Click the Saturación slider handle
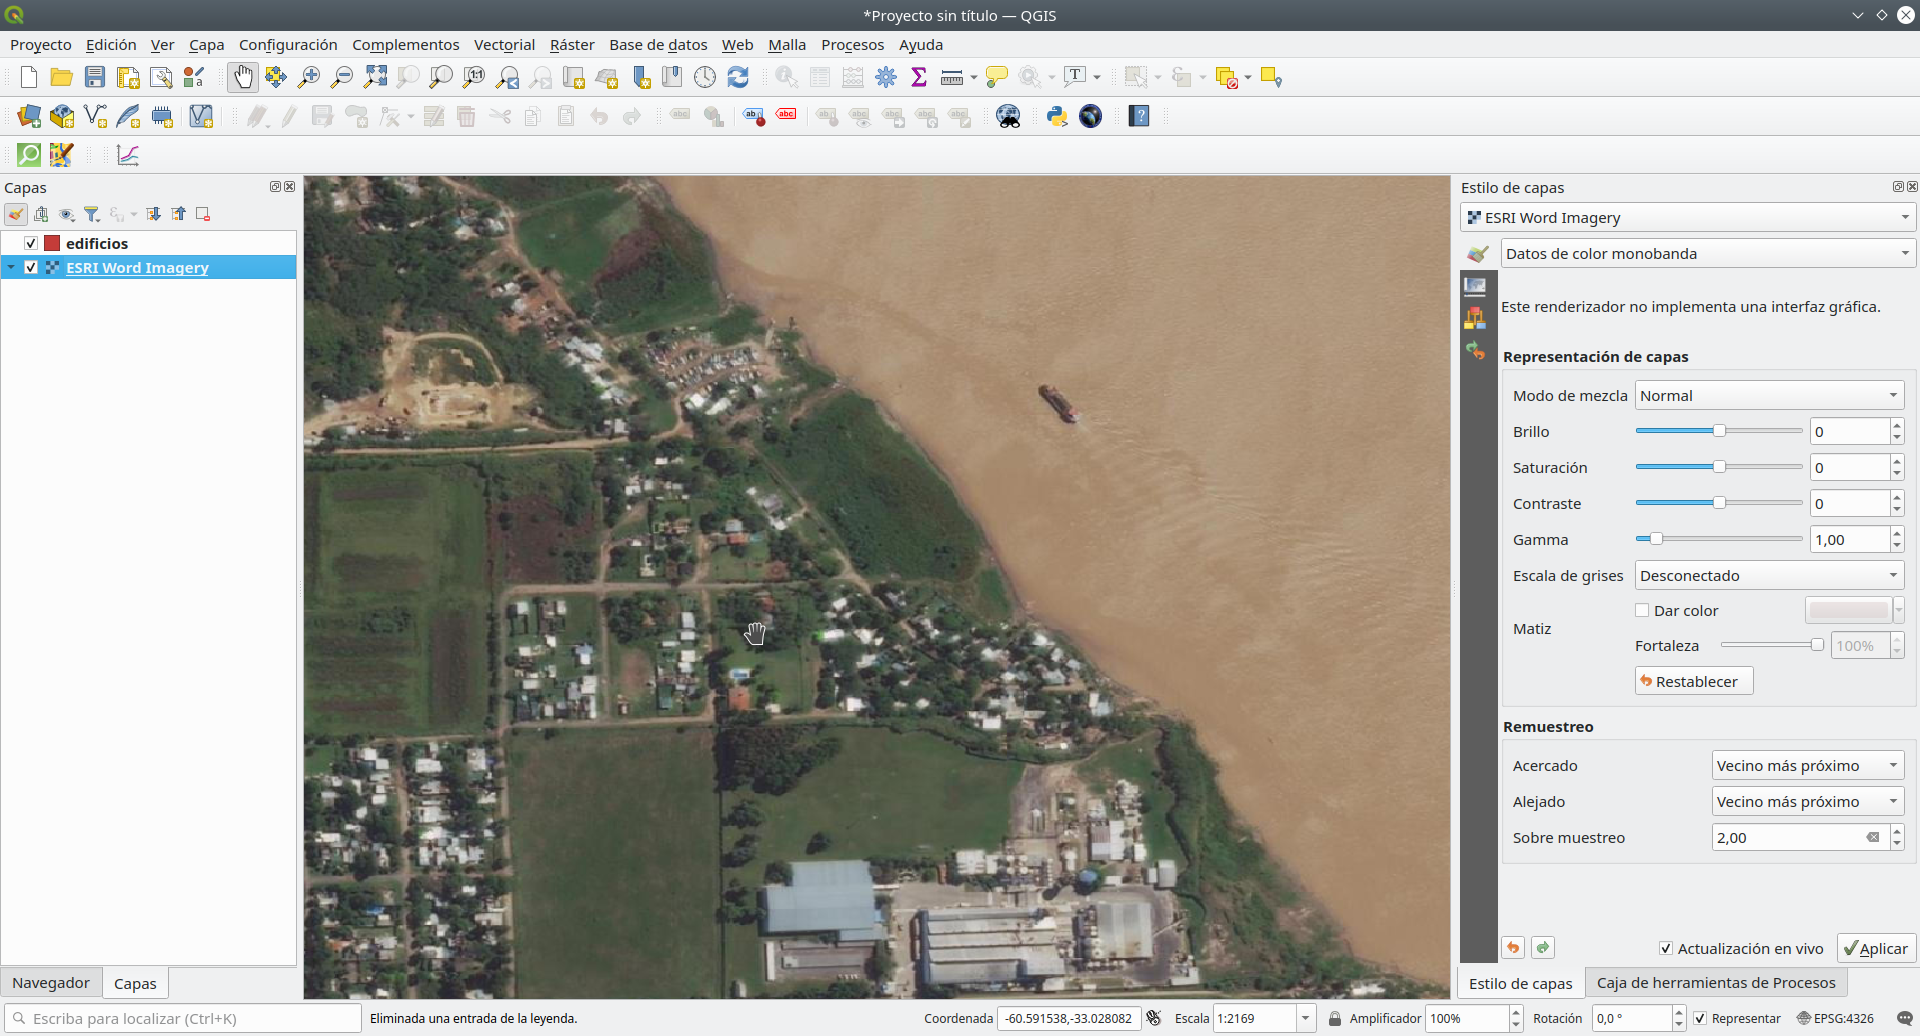 point(1719,467)
